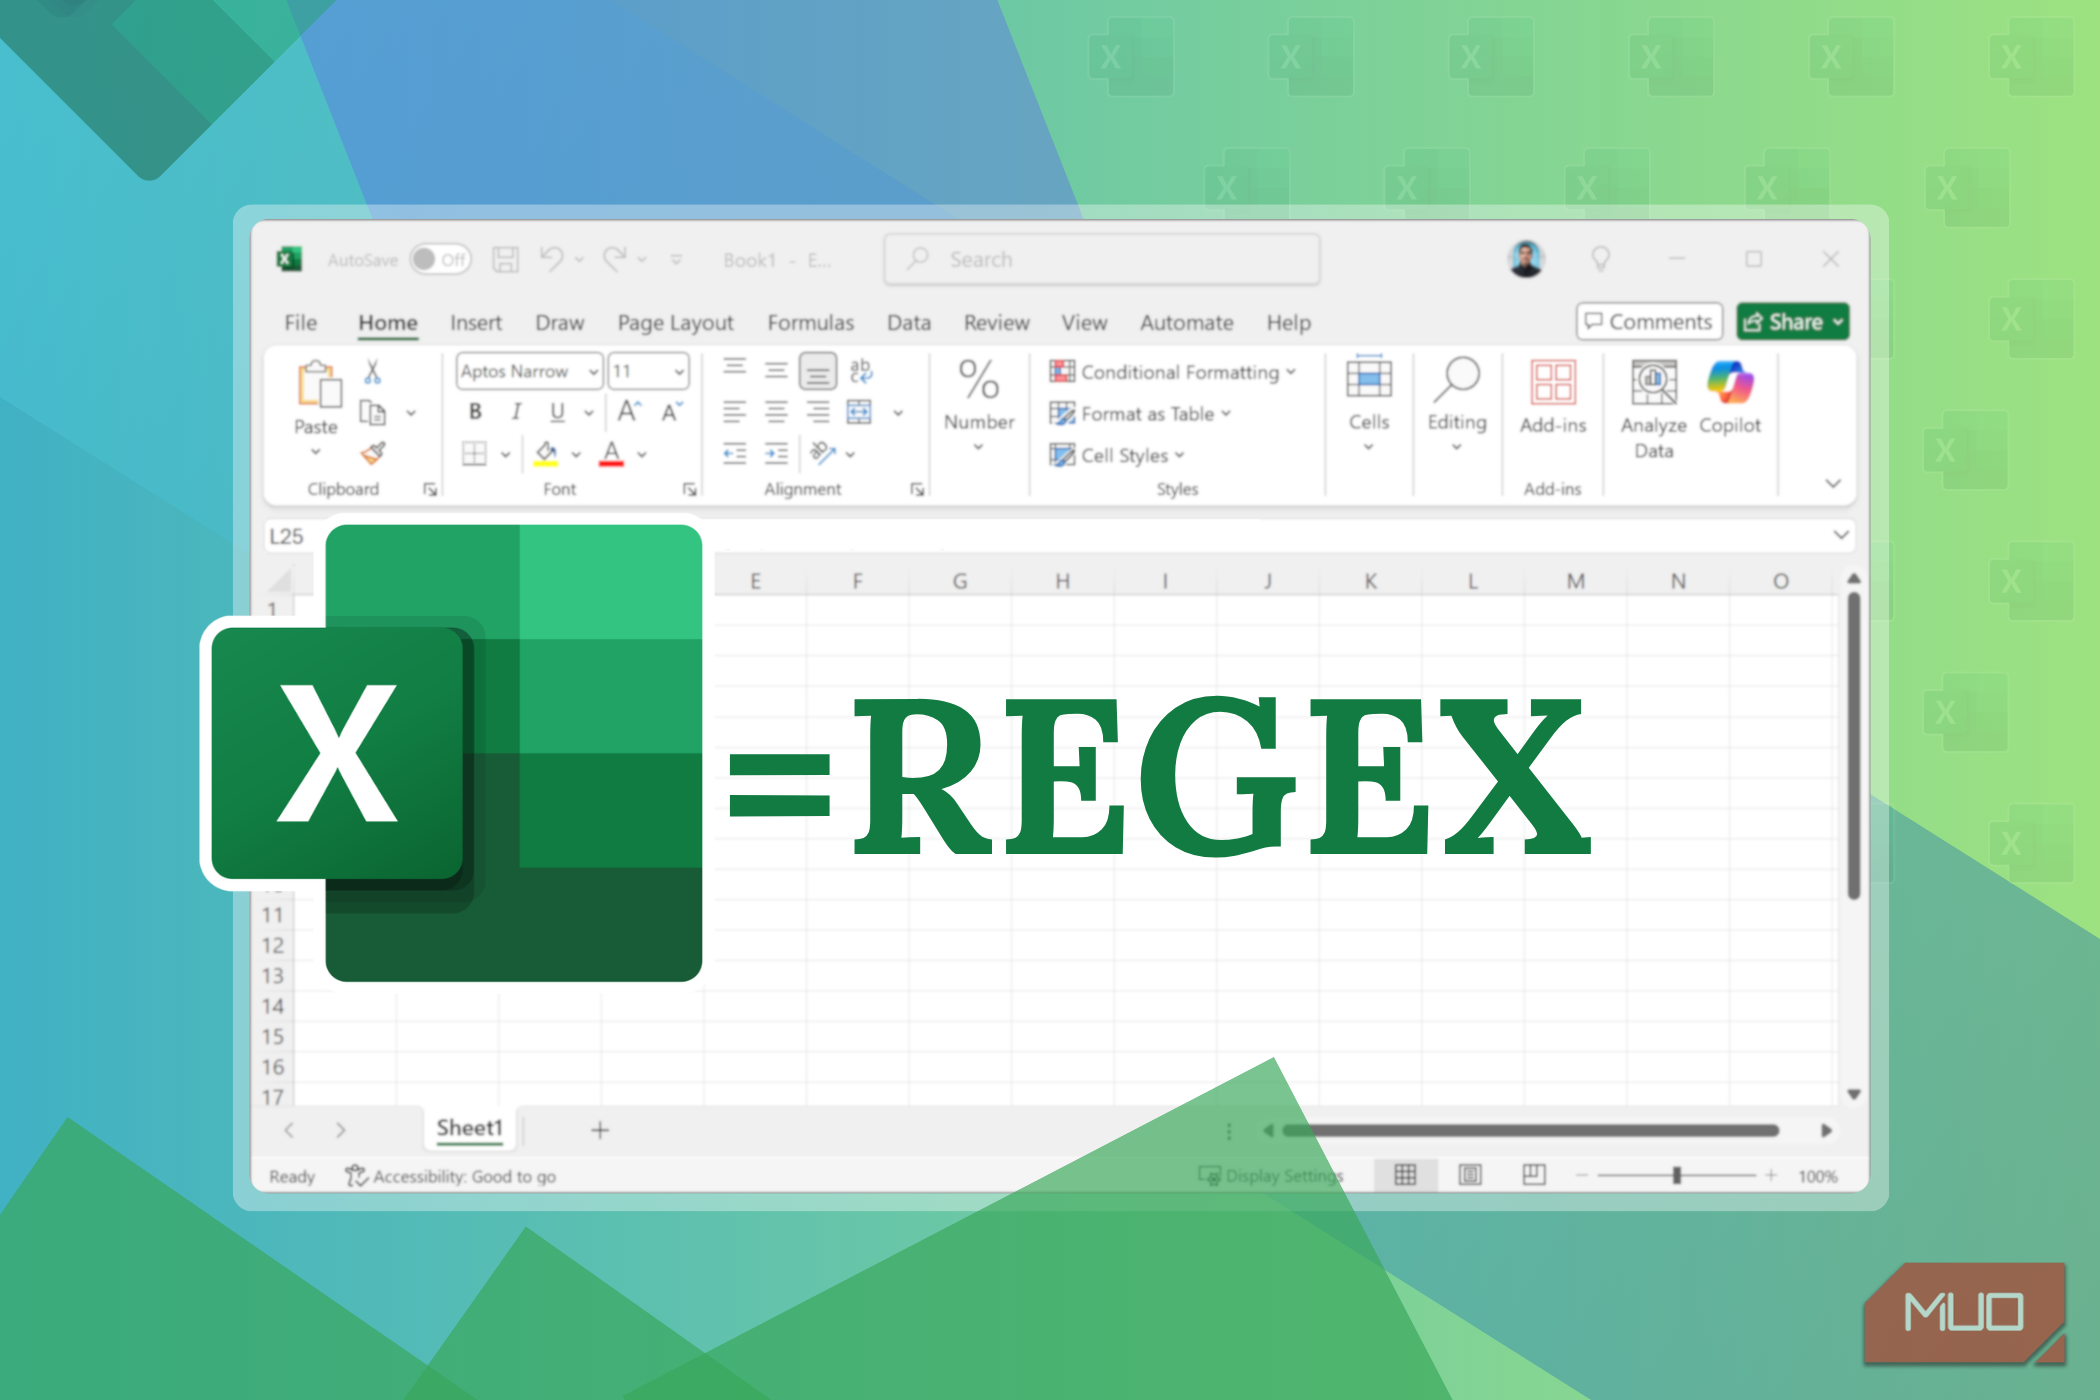2100x1400 pixels.
Task: Switch to the Data tab
Action: pos(909,323)
